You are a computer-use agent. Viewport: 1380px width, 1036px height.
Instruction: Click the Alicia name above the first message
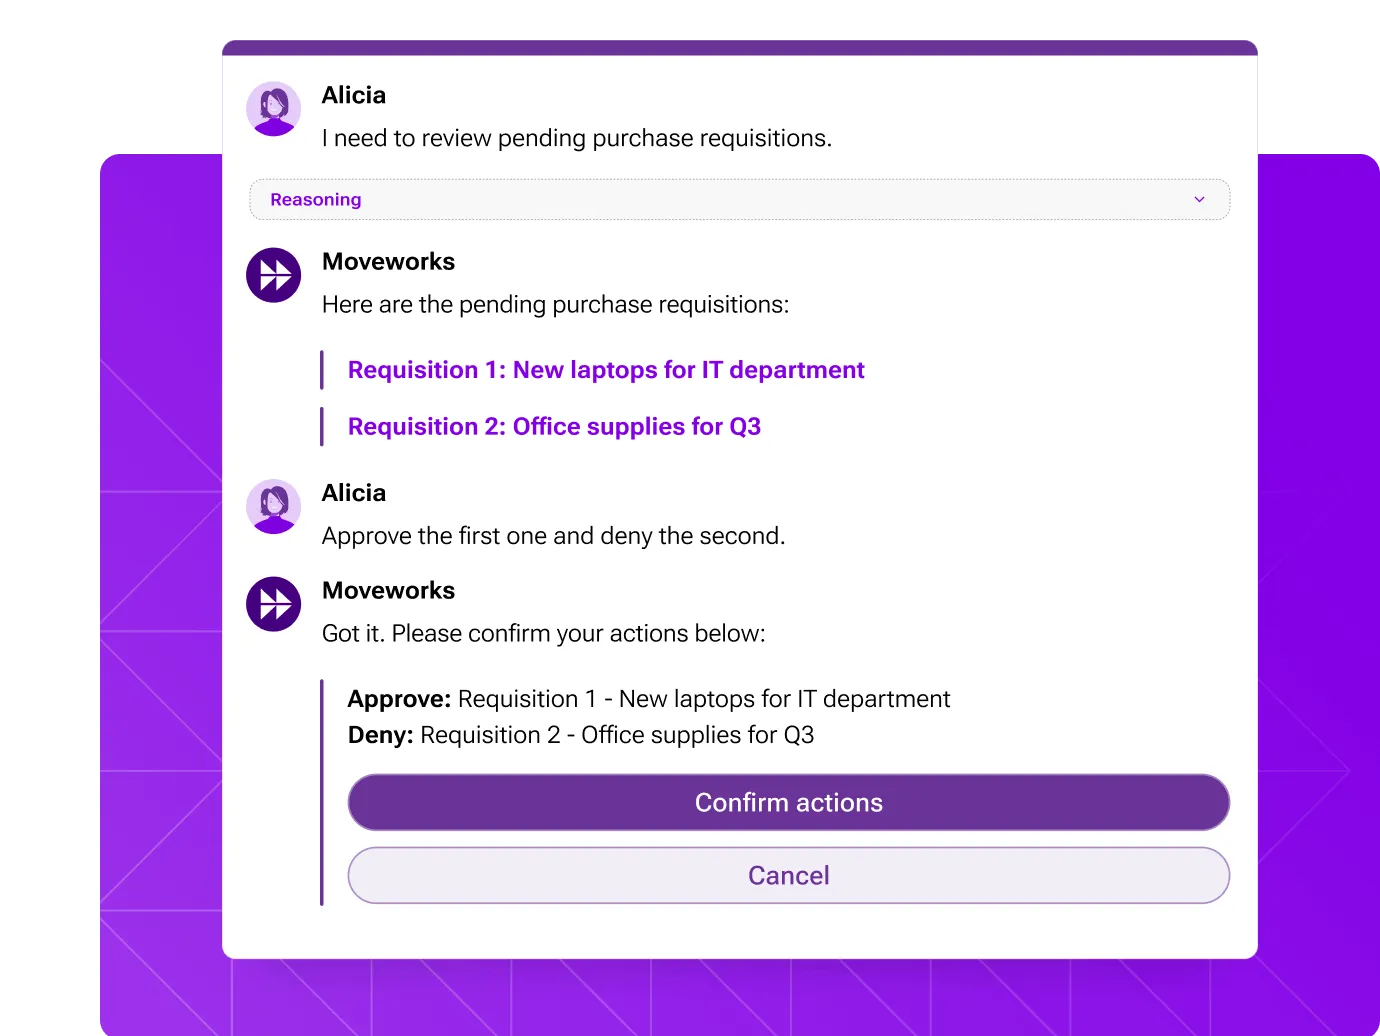click(x=354, y=95)
